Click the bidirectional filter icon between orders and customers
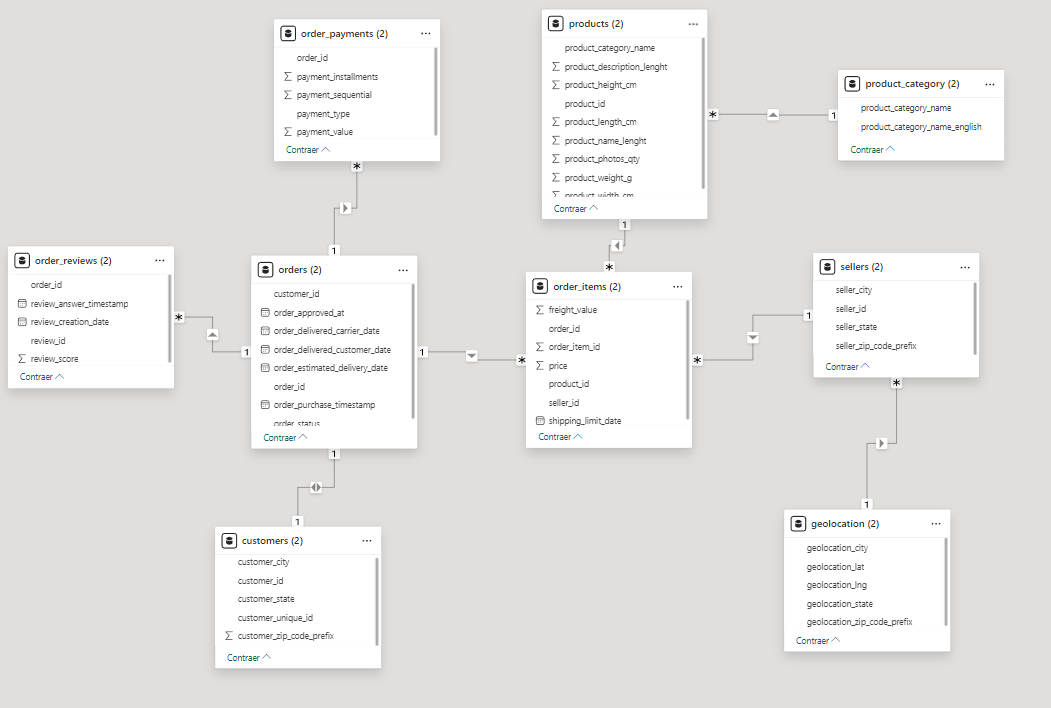 316,487
